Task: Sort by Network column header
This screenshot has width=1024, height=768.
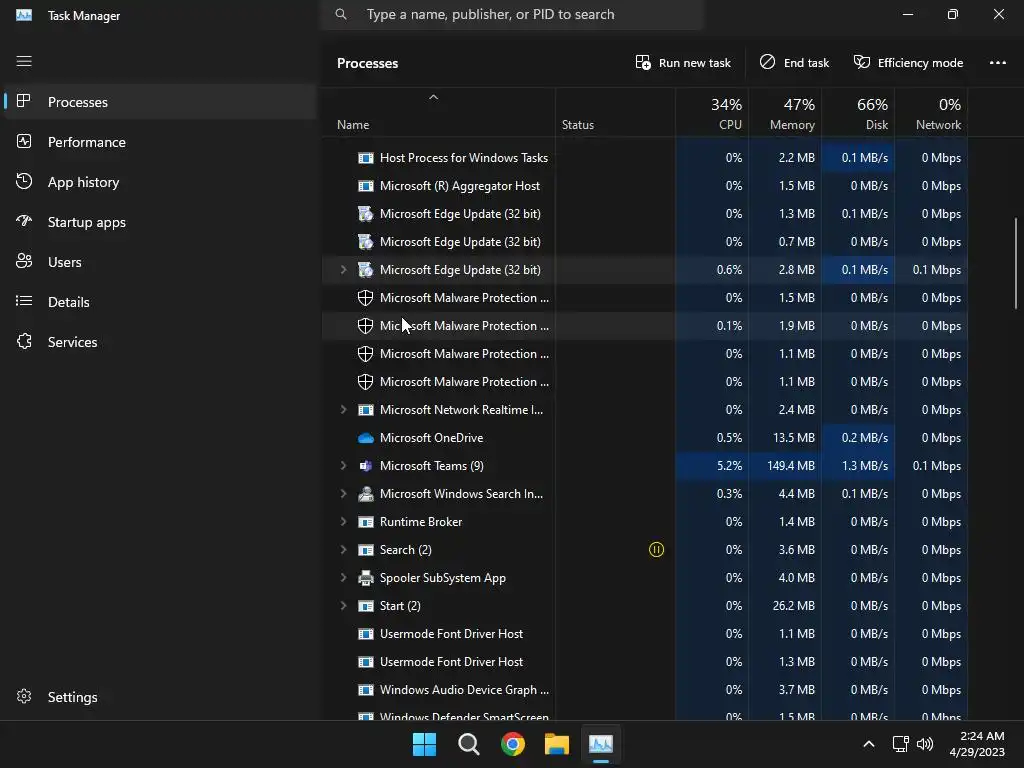Action: point(931,114)
